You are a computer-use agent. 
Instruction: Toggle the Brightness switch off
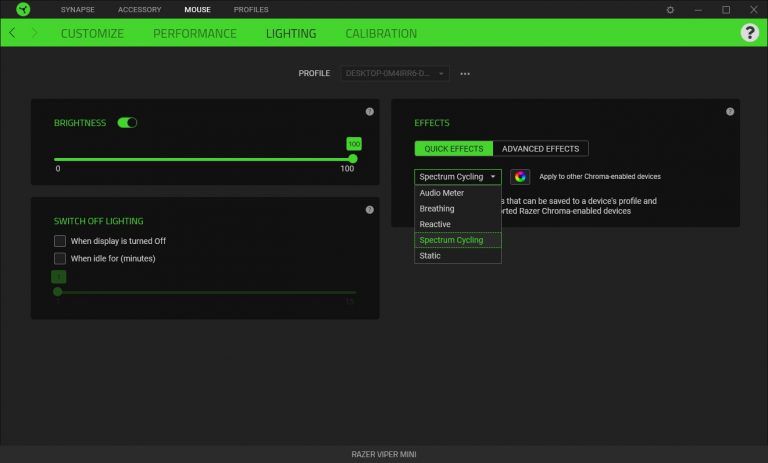[x=127, y=123]
